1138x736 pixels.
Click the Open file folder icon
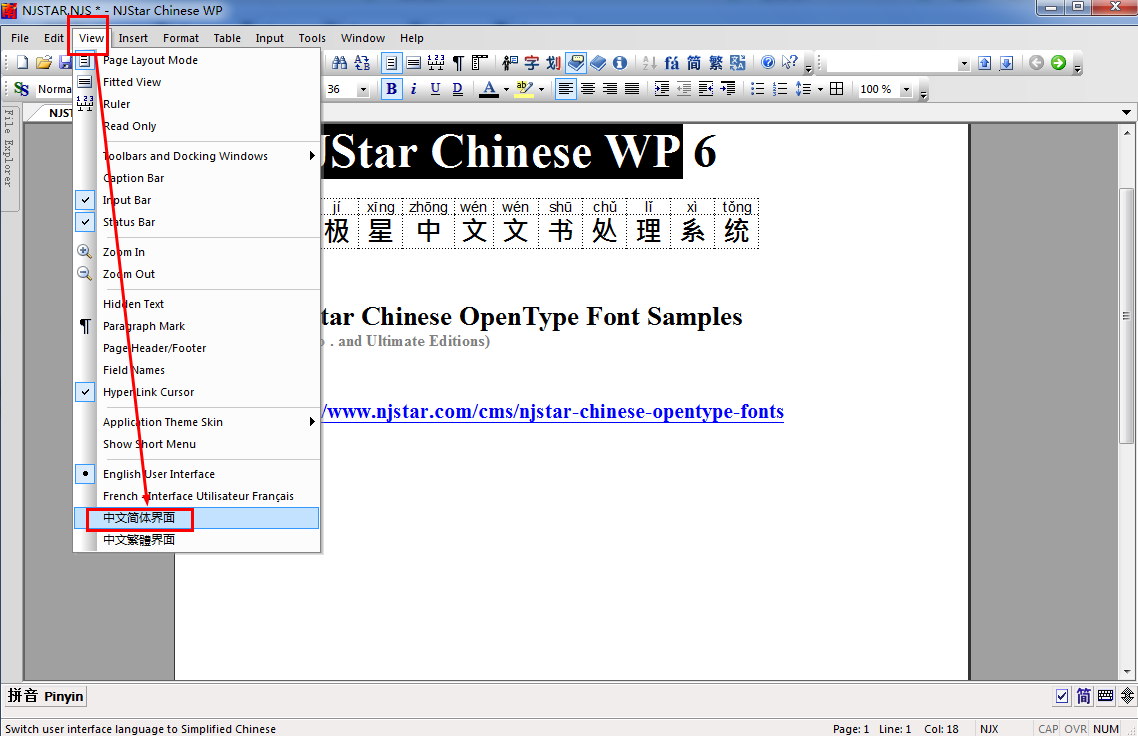44,63
